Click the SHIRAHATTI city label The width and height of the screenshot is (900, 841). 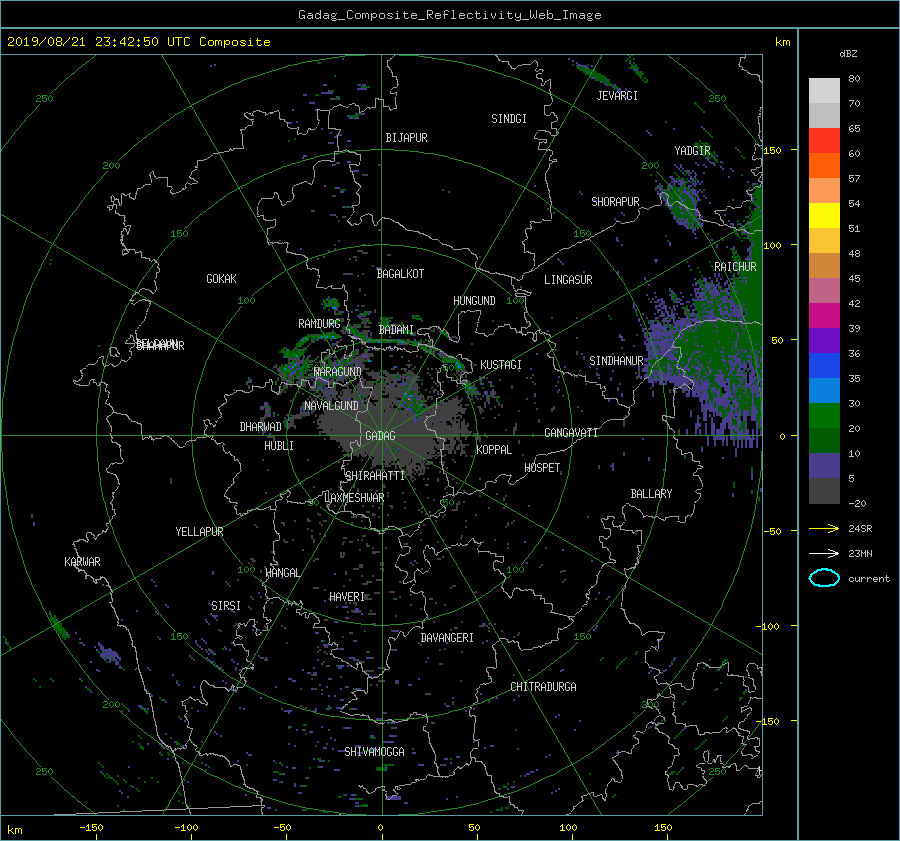pyautogui.click(x=375, y=476)
